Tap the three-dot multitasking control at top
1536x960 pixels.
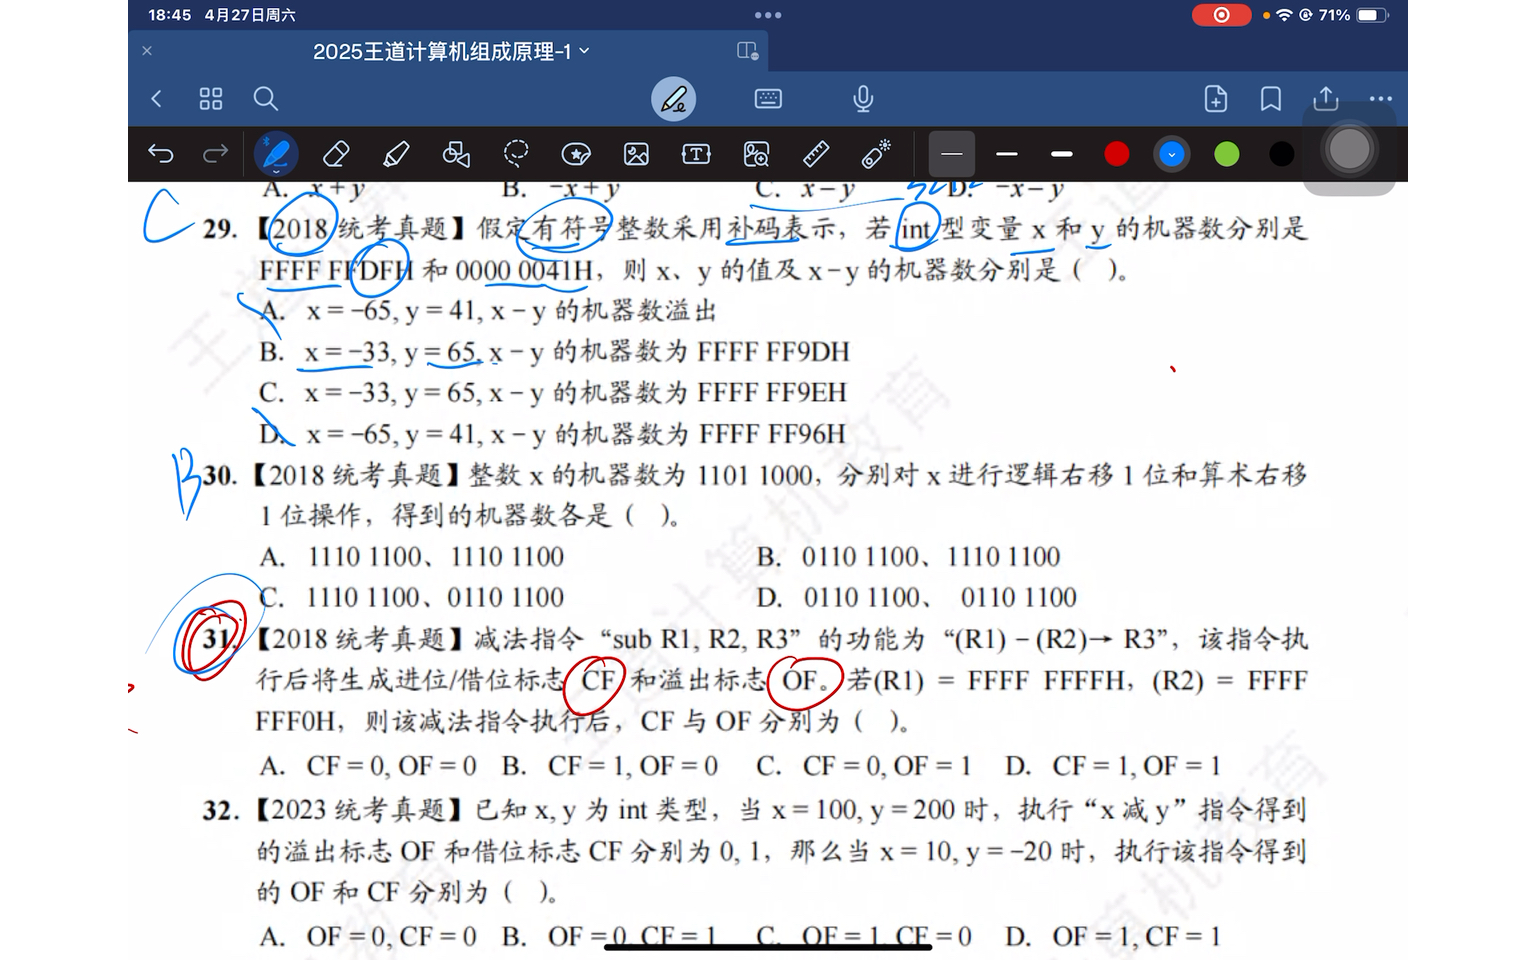pyautogui.click(x=768, y=15)
